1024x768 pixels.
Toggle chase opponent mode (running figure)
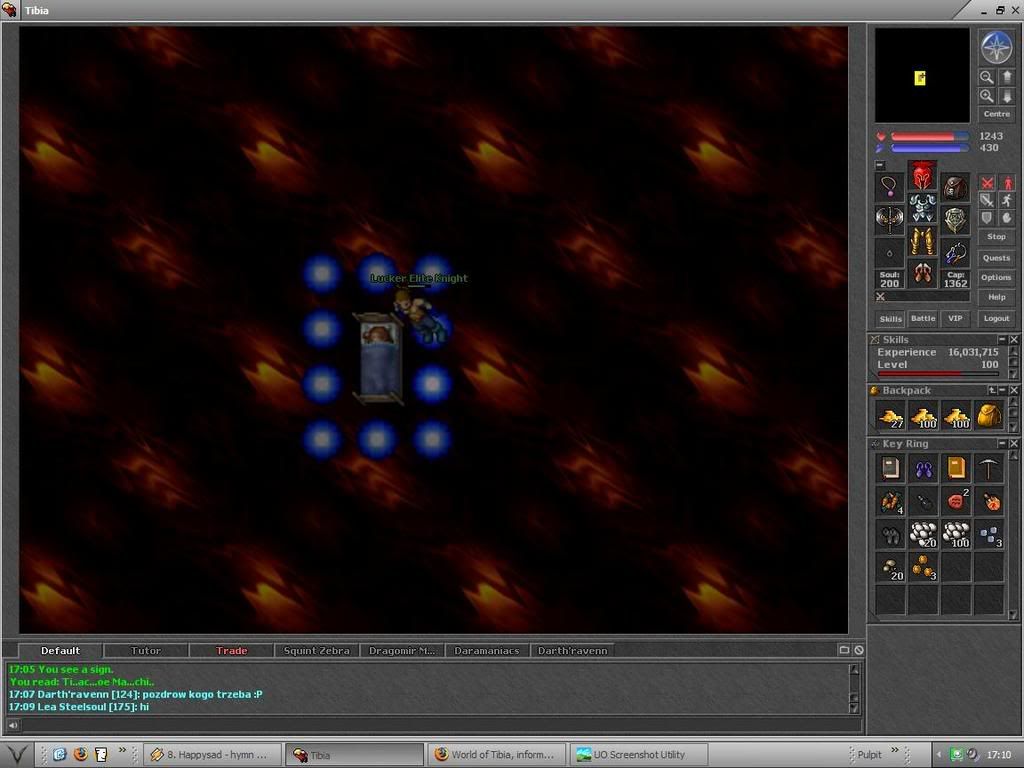point(1007,200)
